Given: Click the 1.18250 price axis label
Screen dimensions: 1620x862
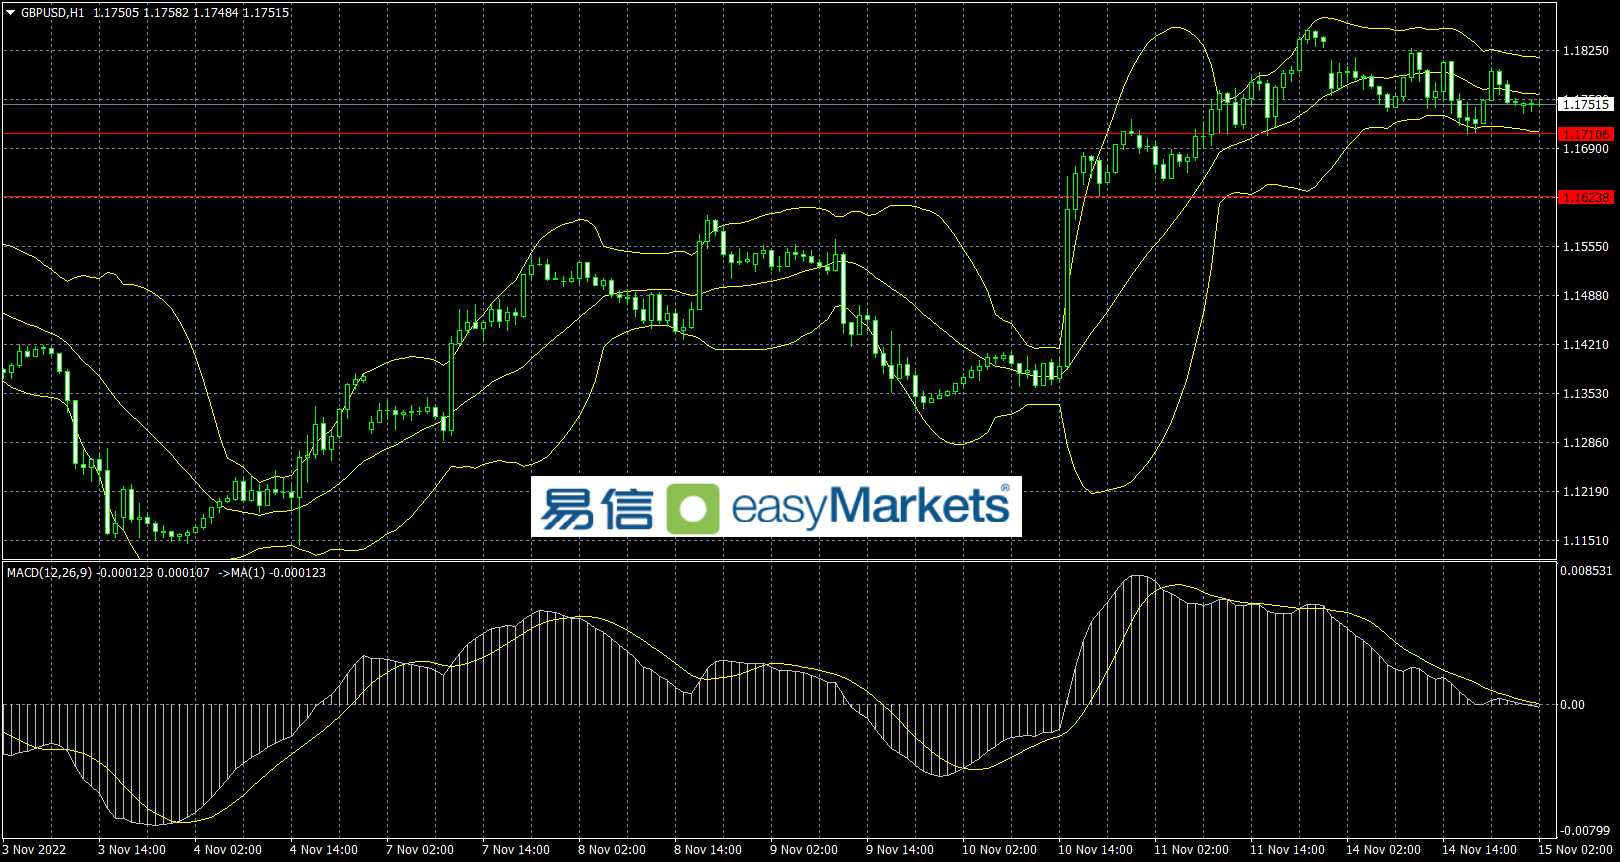Looking at the screenshot, I should pyautogui.click(x=1586, y=51).
